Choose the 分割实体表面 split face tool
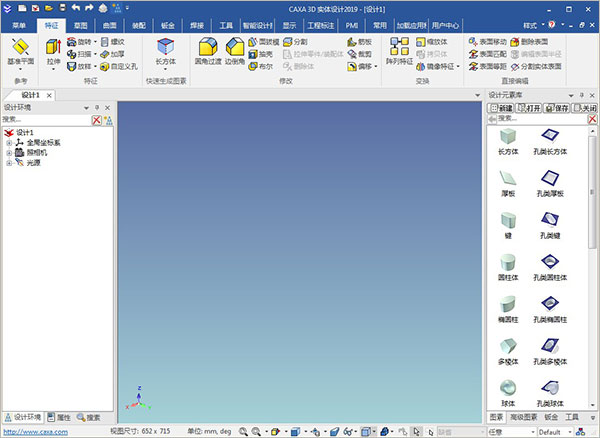This screenshot has width=600, height=438. point(536,67)
